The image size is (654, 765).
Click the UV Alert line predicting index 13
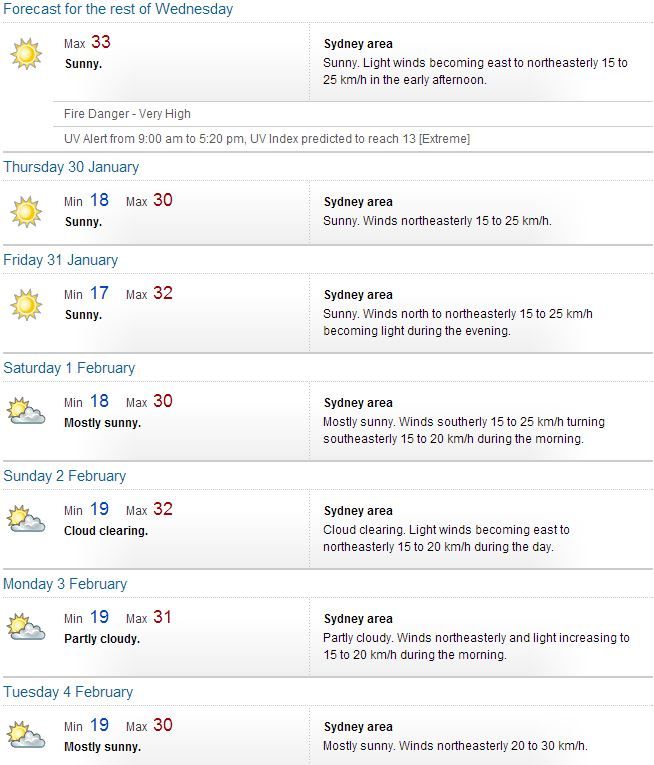coord(267,139)
